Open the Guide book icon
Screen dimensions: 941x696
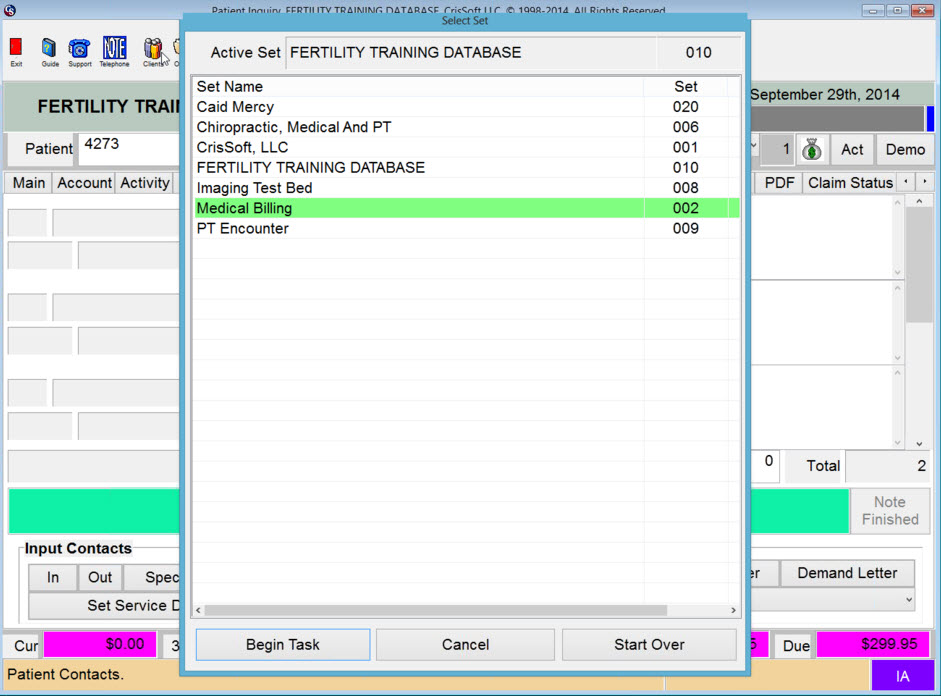coord(48,48)
